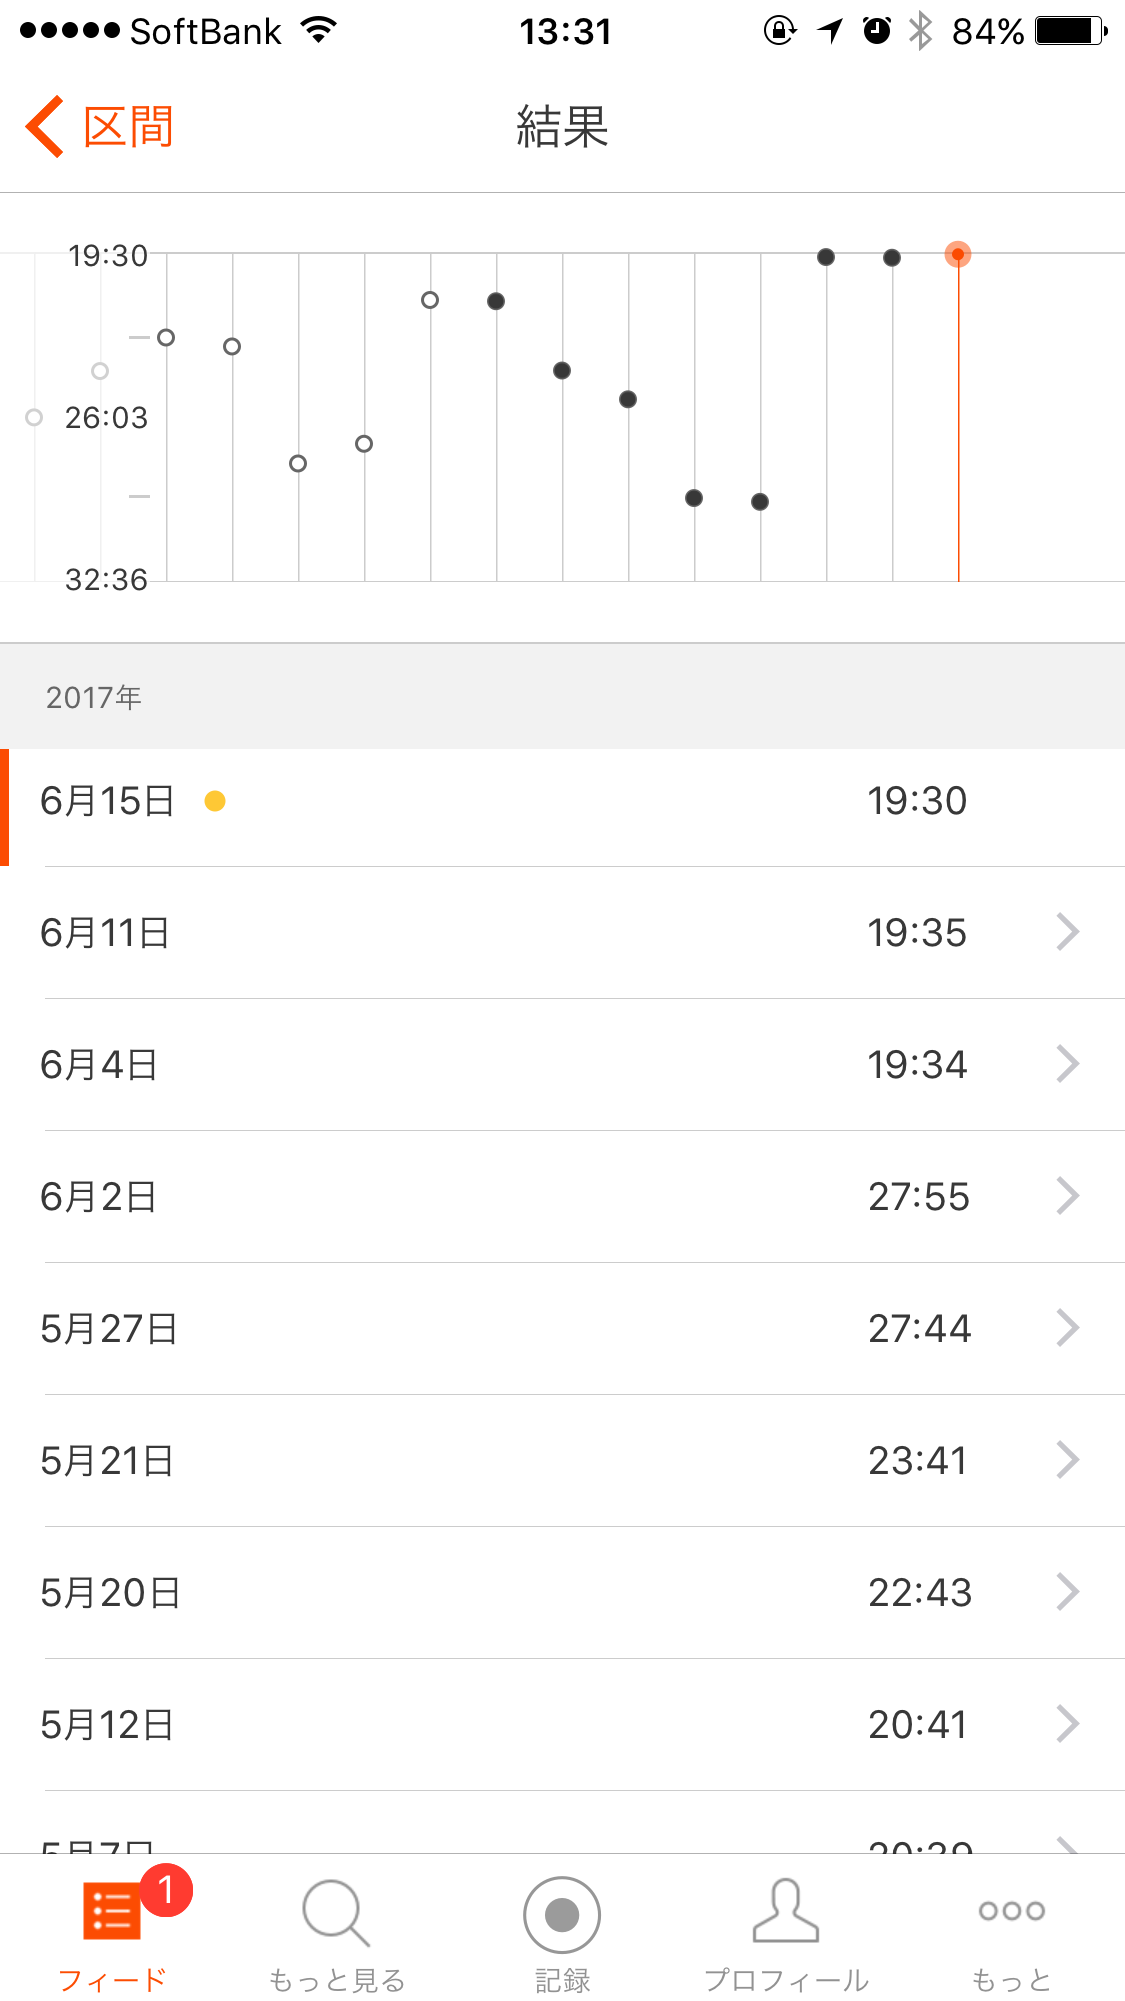Switch to the もっと見る tab
The image size is (1125, 2001).
pos(336,1979)
